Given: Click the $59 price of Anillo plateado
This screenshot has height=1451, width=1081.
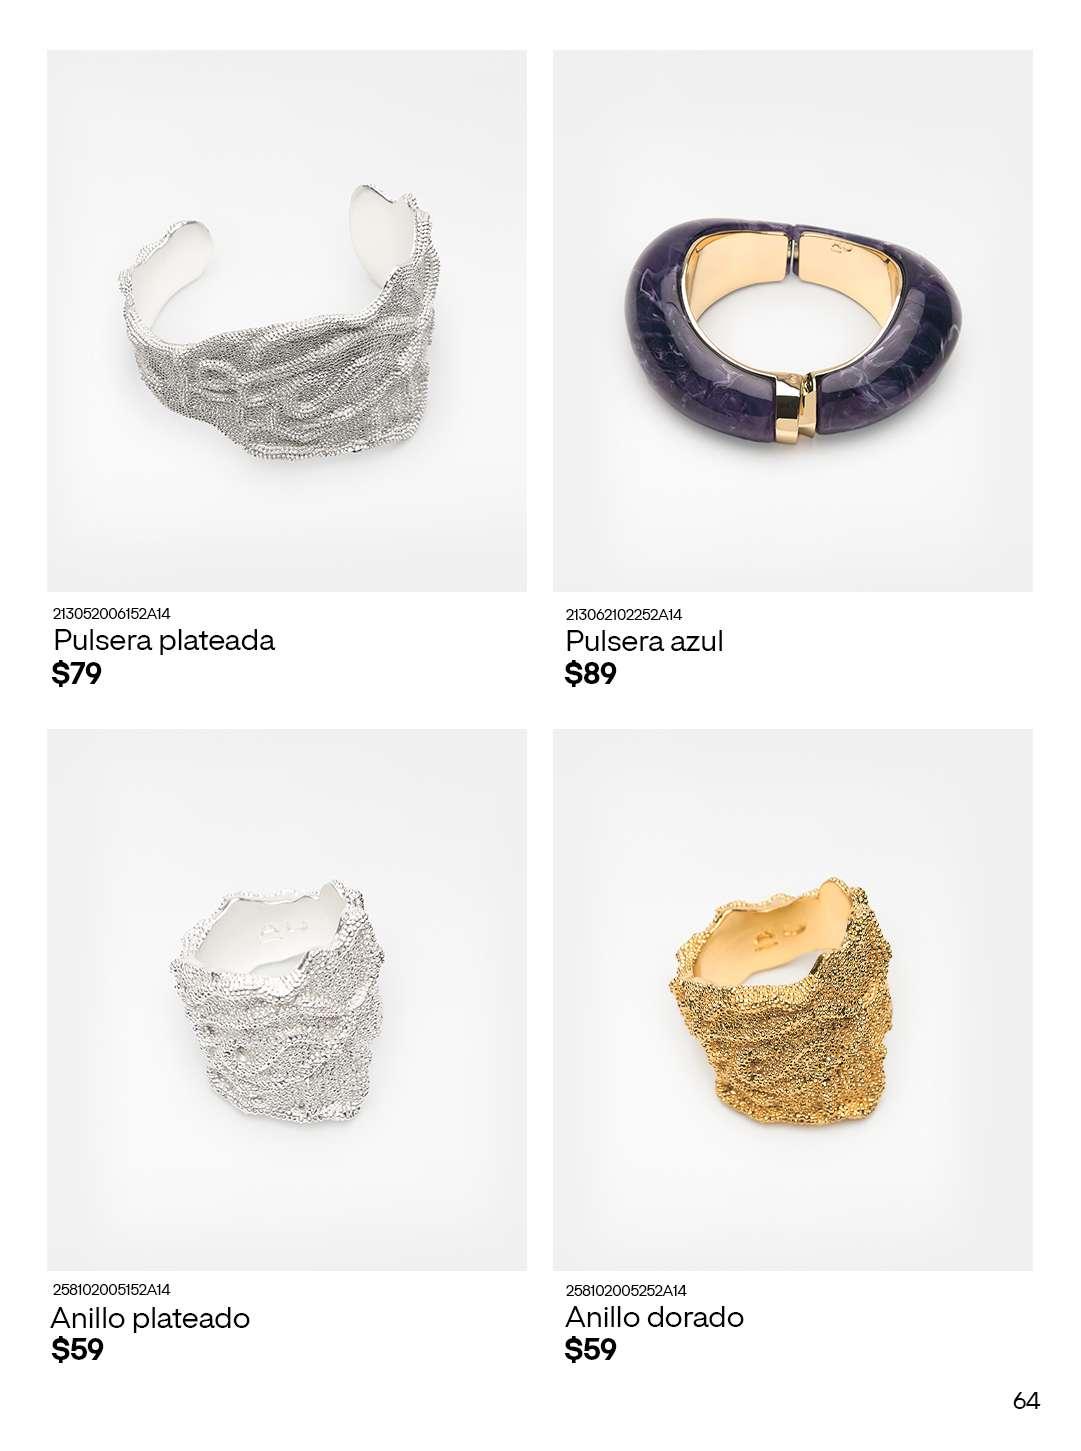Looking at the screenshot, I should click(x=77, y=1351).
